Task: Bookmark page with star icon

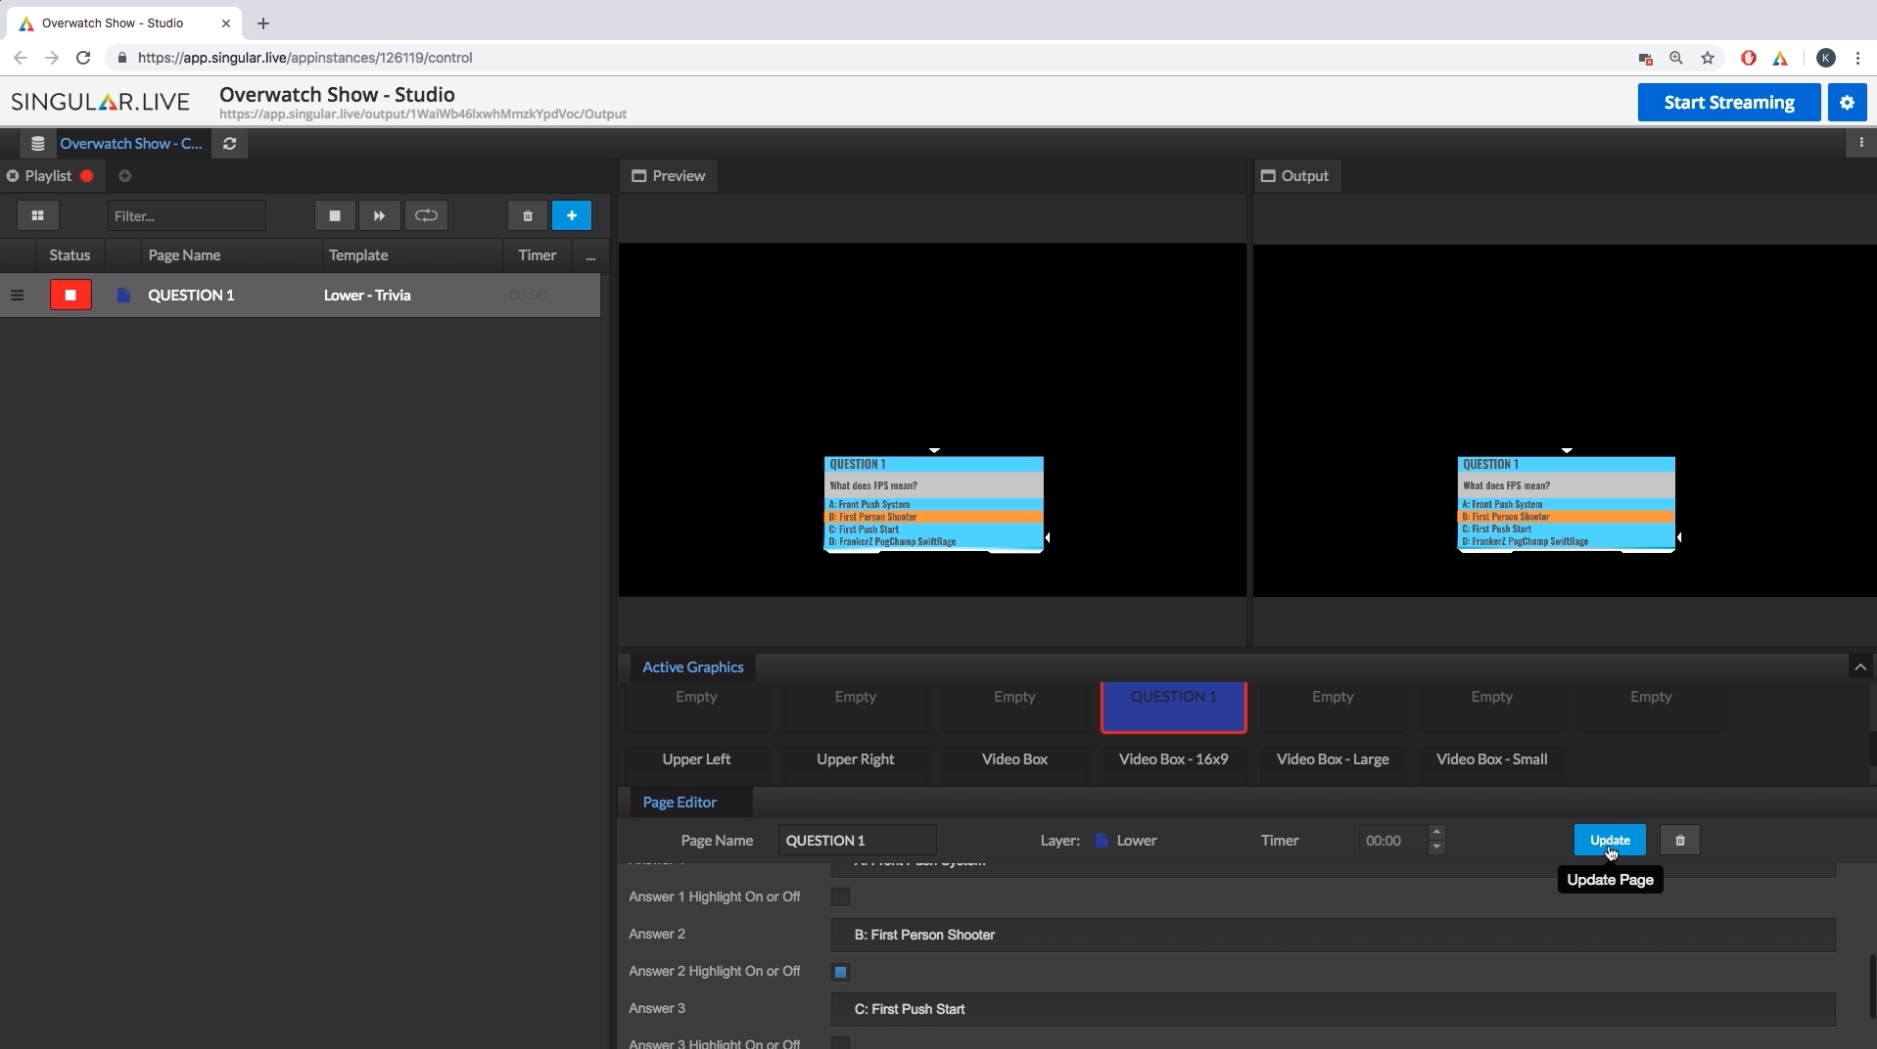Action: click(1707, 58)
